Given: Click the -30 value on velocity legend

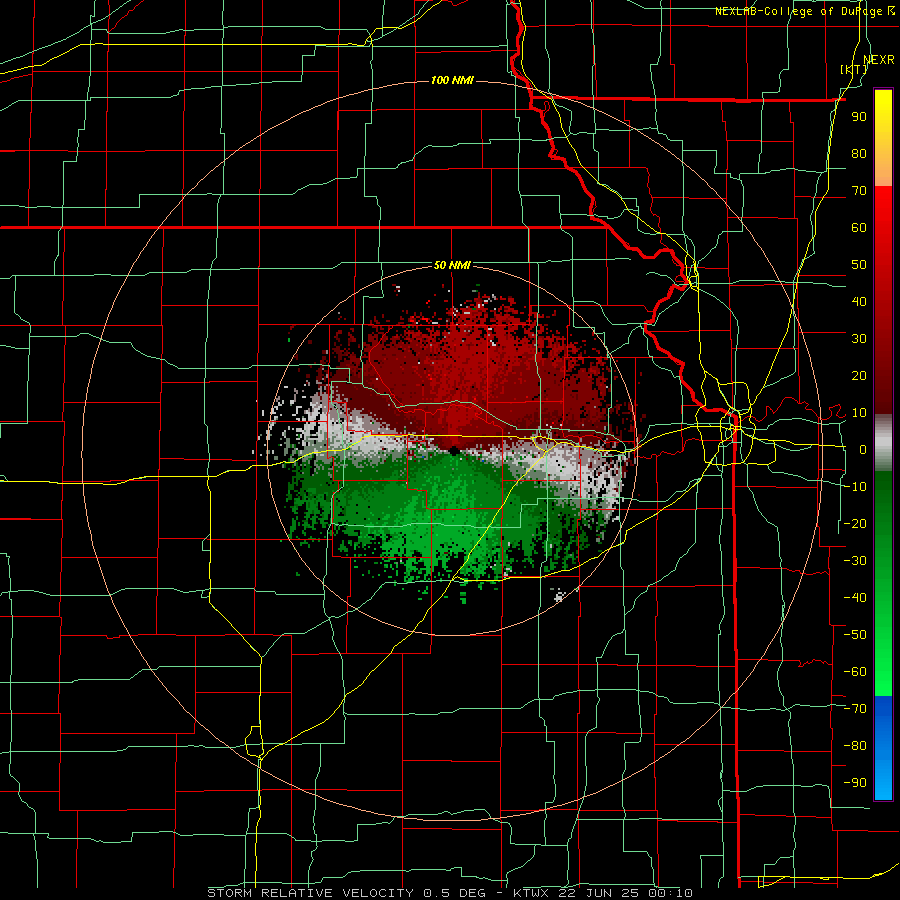Looking at the screenshot, I should point(855,561).
